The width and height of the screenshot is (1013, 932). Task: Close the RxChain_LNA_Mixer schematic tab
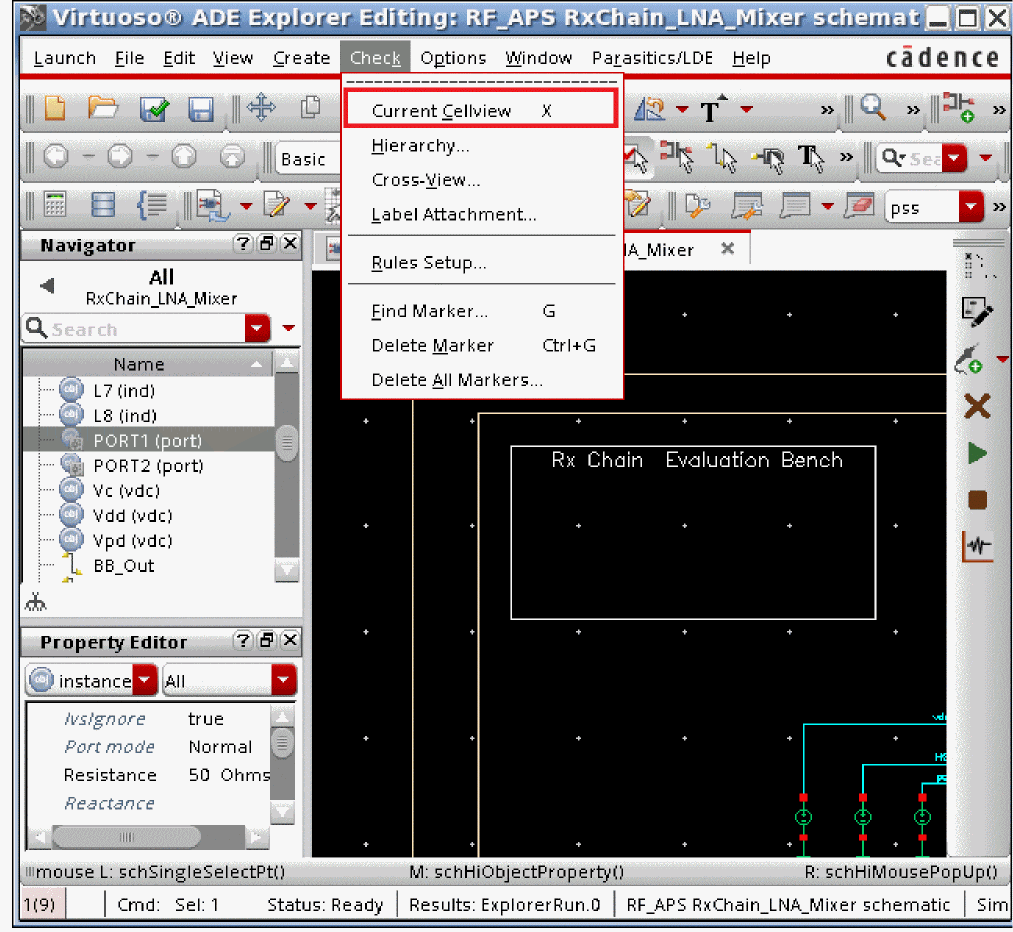pyautogui.click(x=728, y=249)
